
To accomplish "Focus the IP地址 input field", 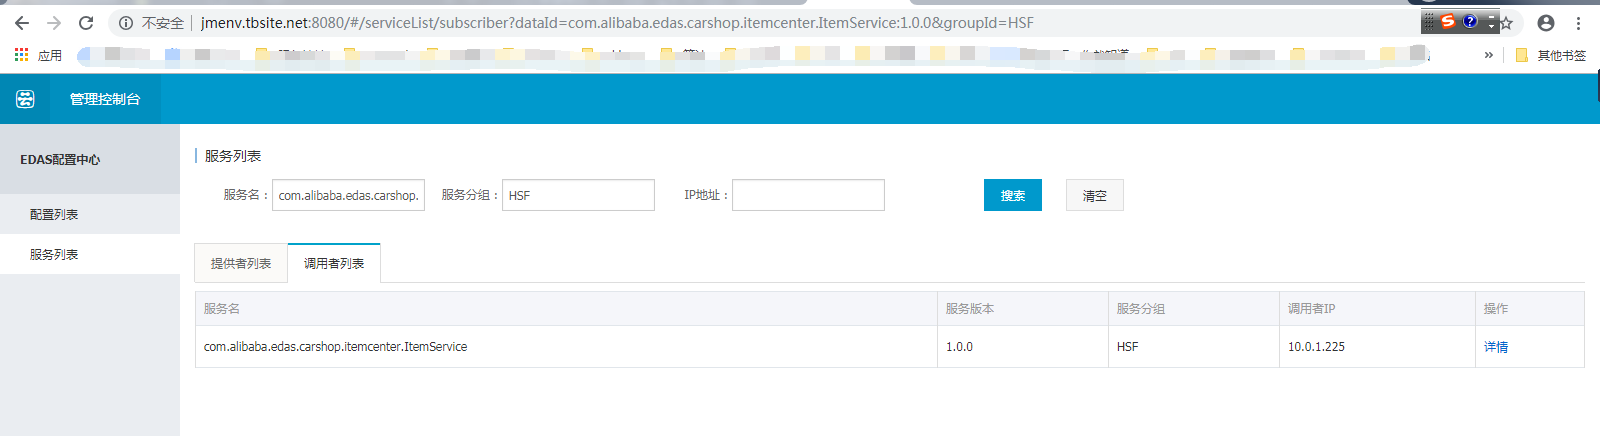I will click(808, 195).
